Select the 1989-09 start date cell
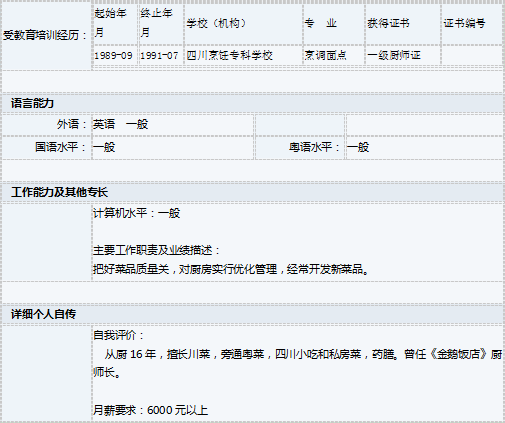505x423 pixels. pyautogui.click(x=113, y=55)
